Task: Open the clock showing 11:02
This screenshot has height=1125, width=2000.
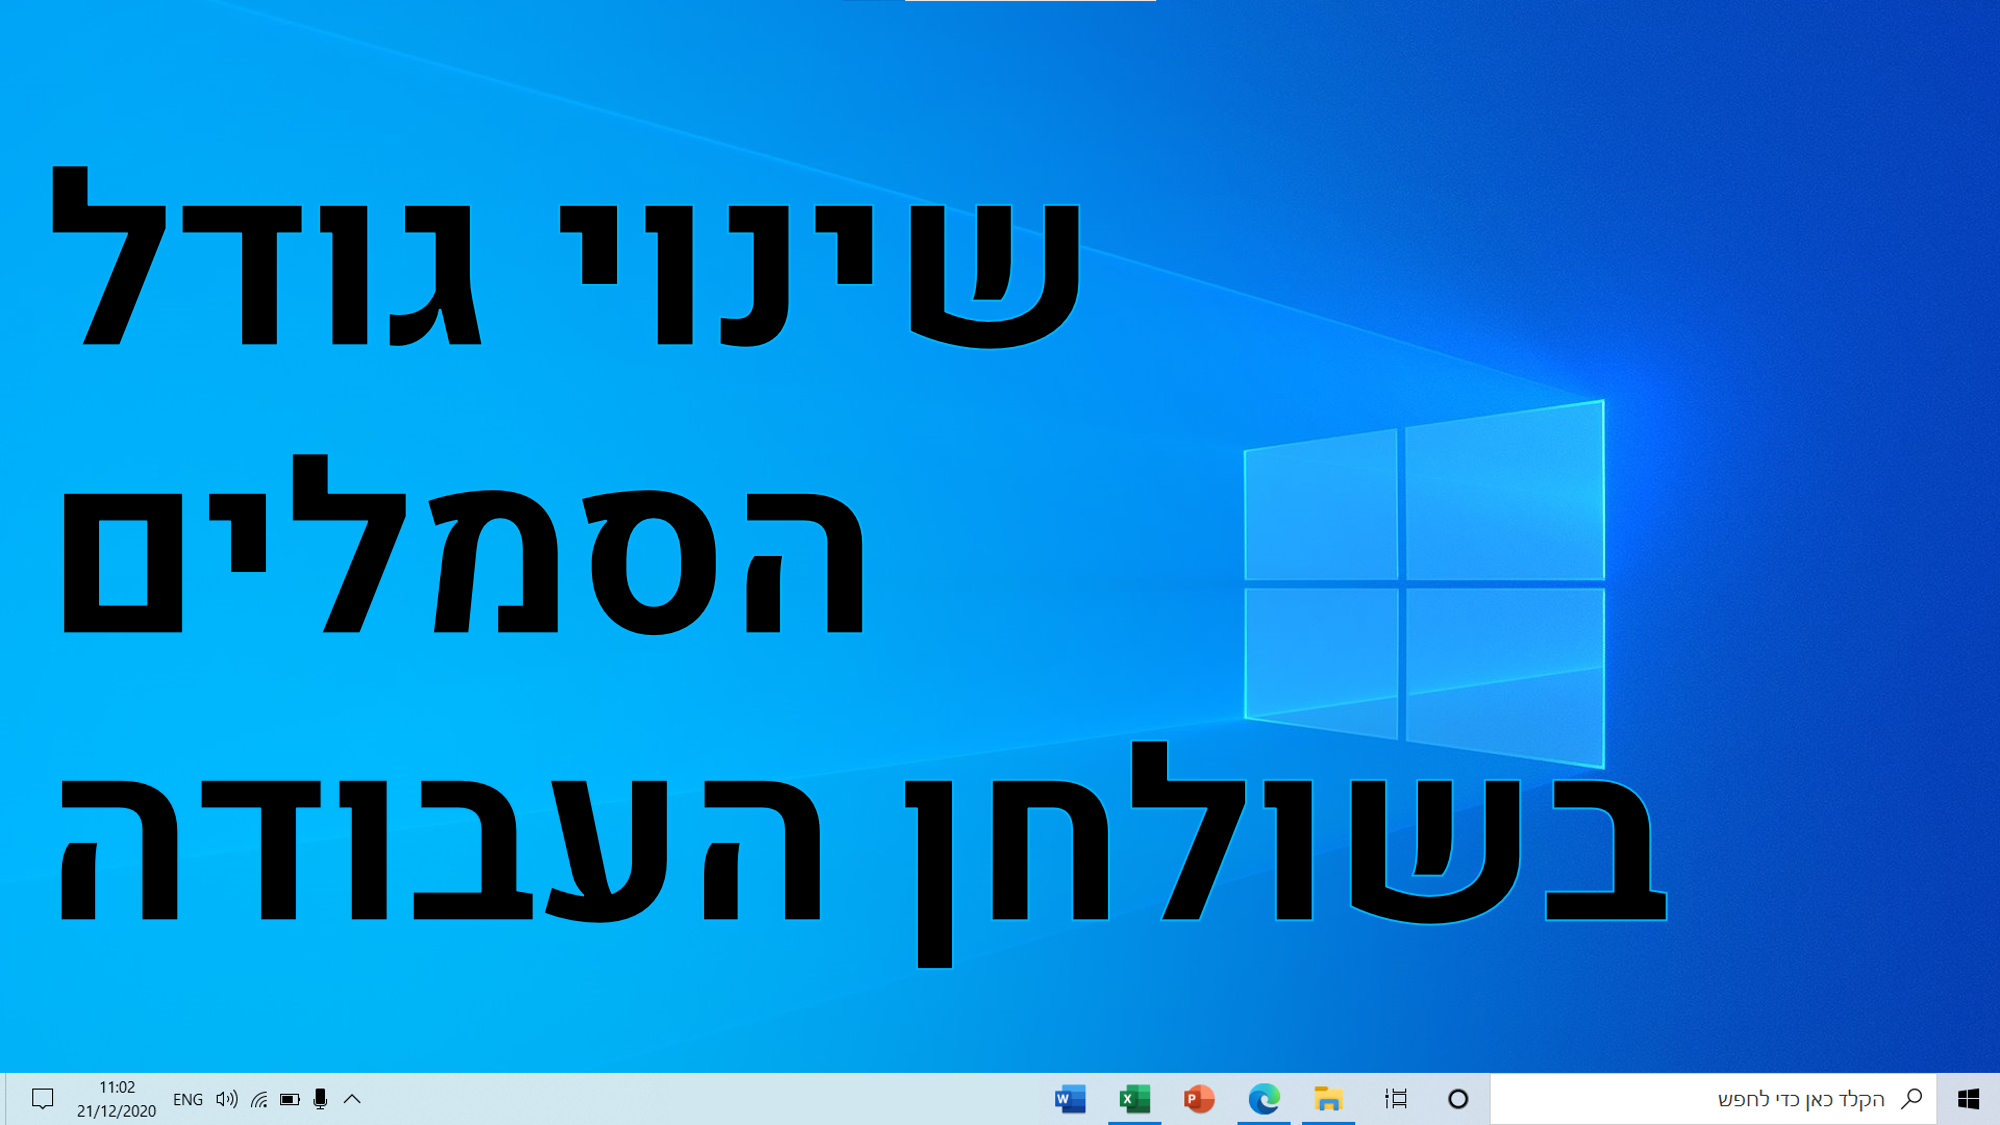Action: (x=117, y=1099)
